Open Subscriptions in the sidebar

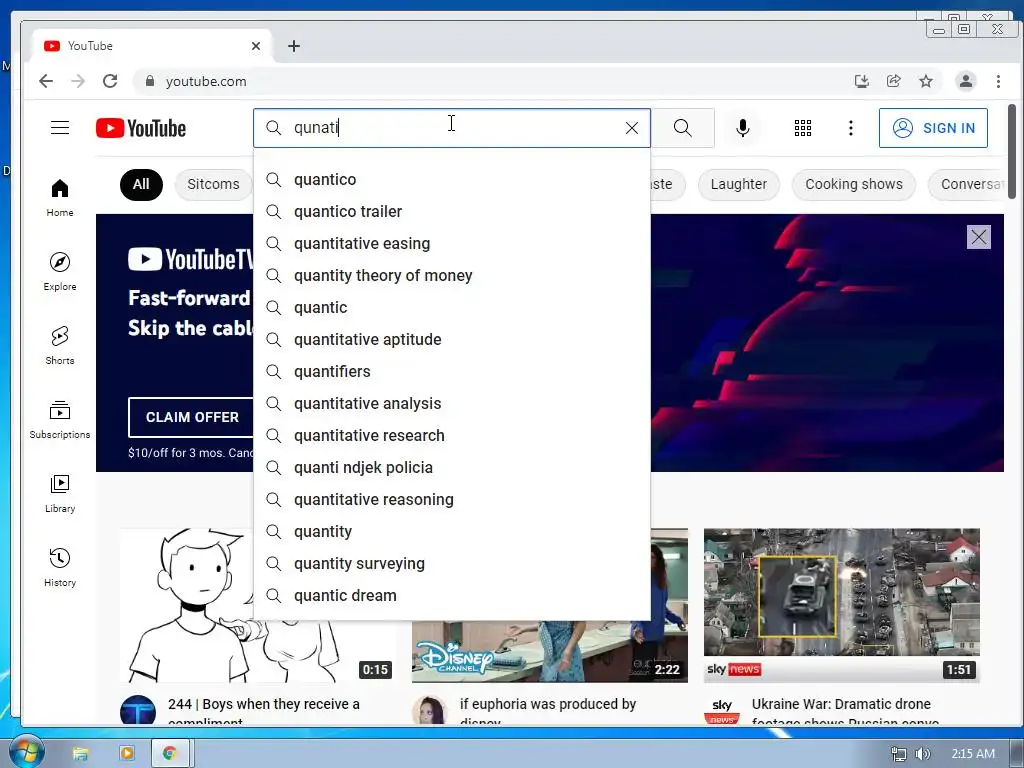pos(59,419)
